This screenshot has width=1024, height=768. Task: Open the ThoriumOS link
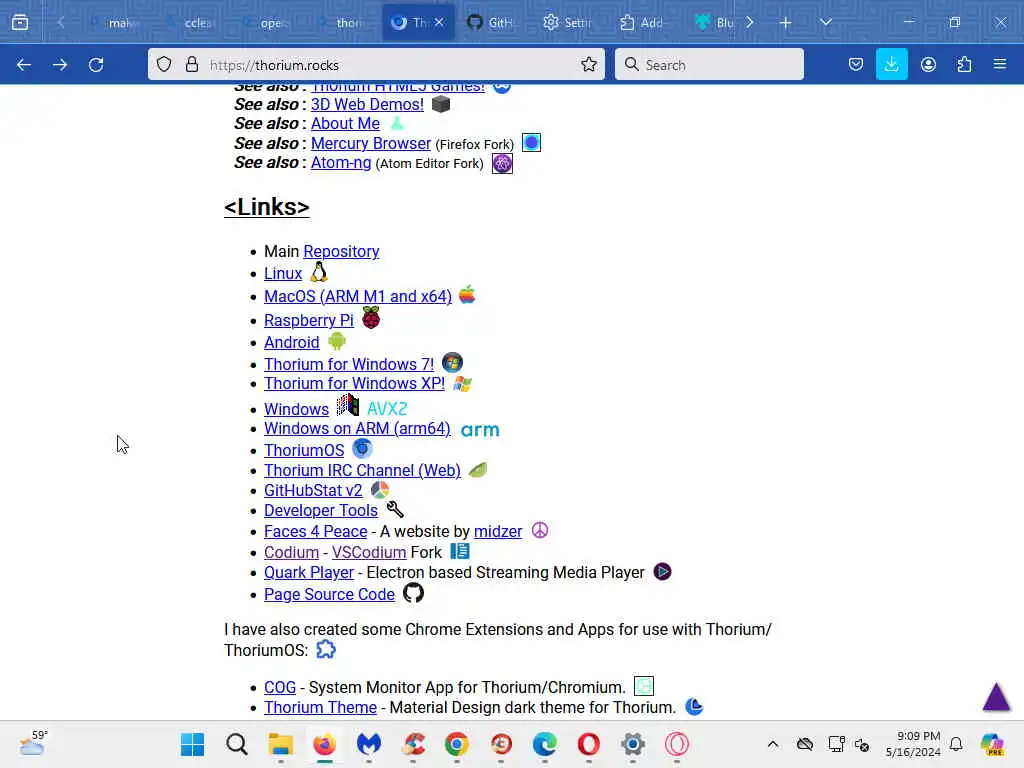304,451
